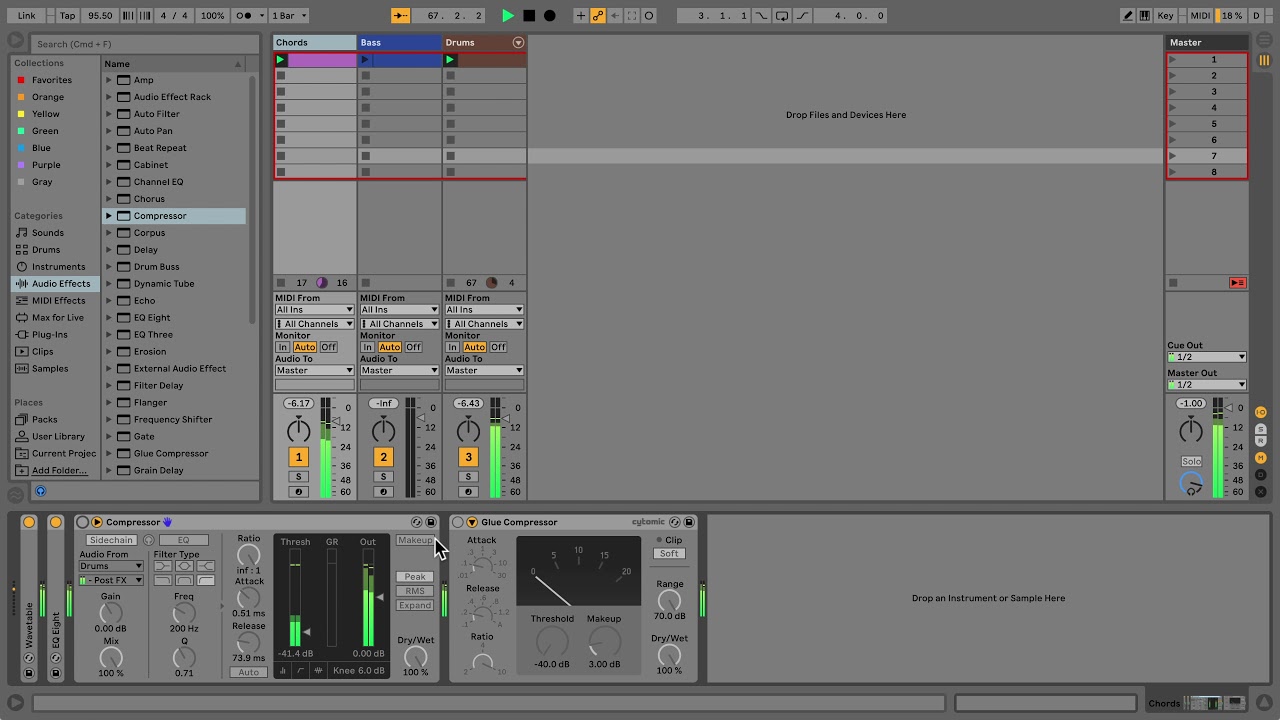Toggle the Follow playback button

[400, 16]
